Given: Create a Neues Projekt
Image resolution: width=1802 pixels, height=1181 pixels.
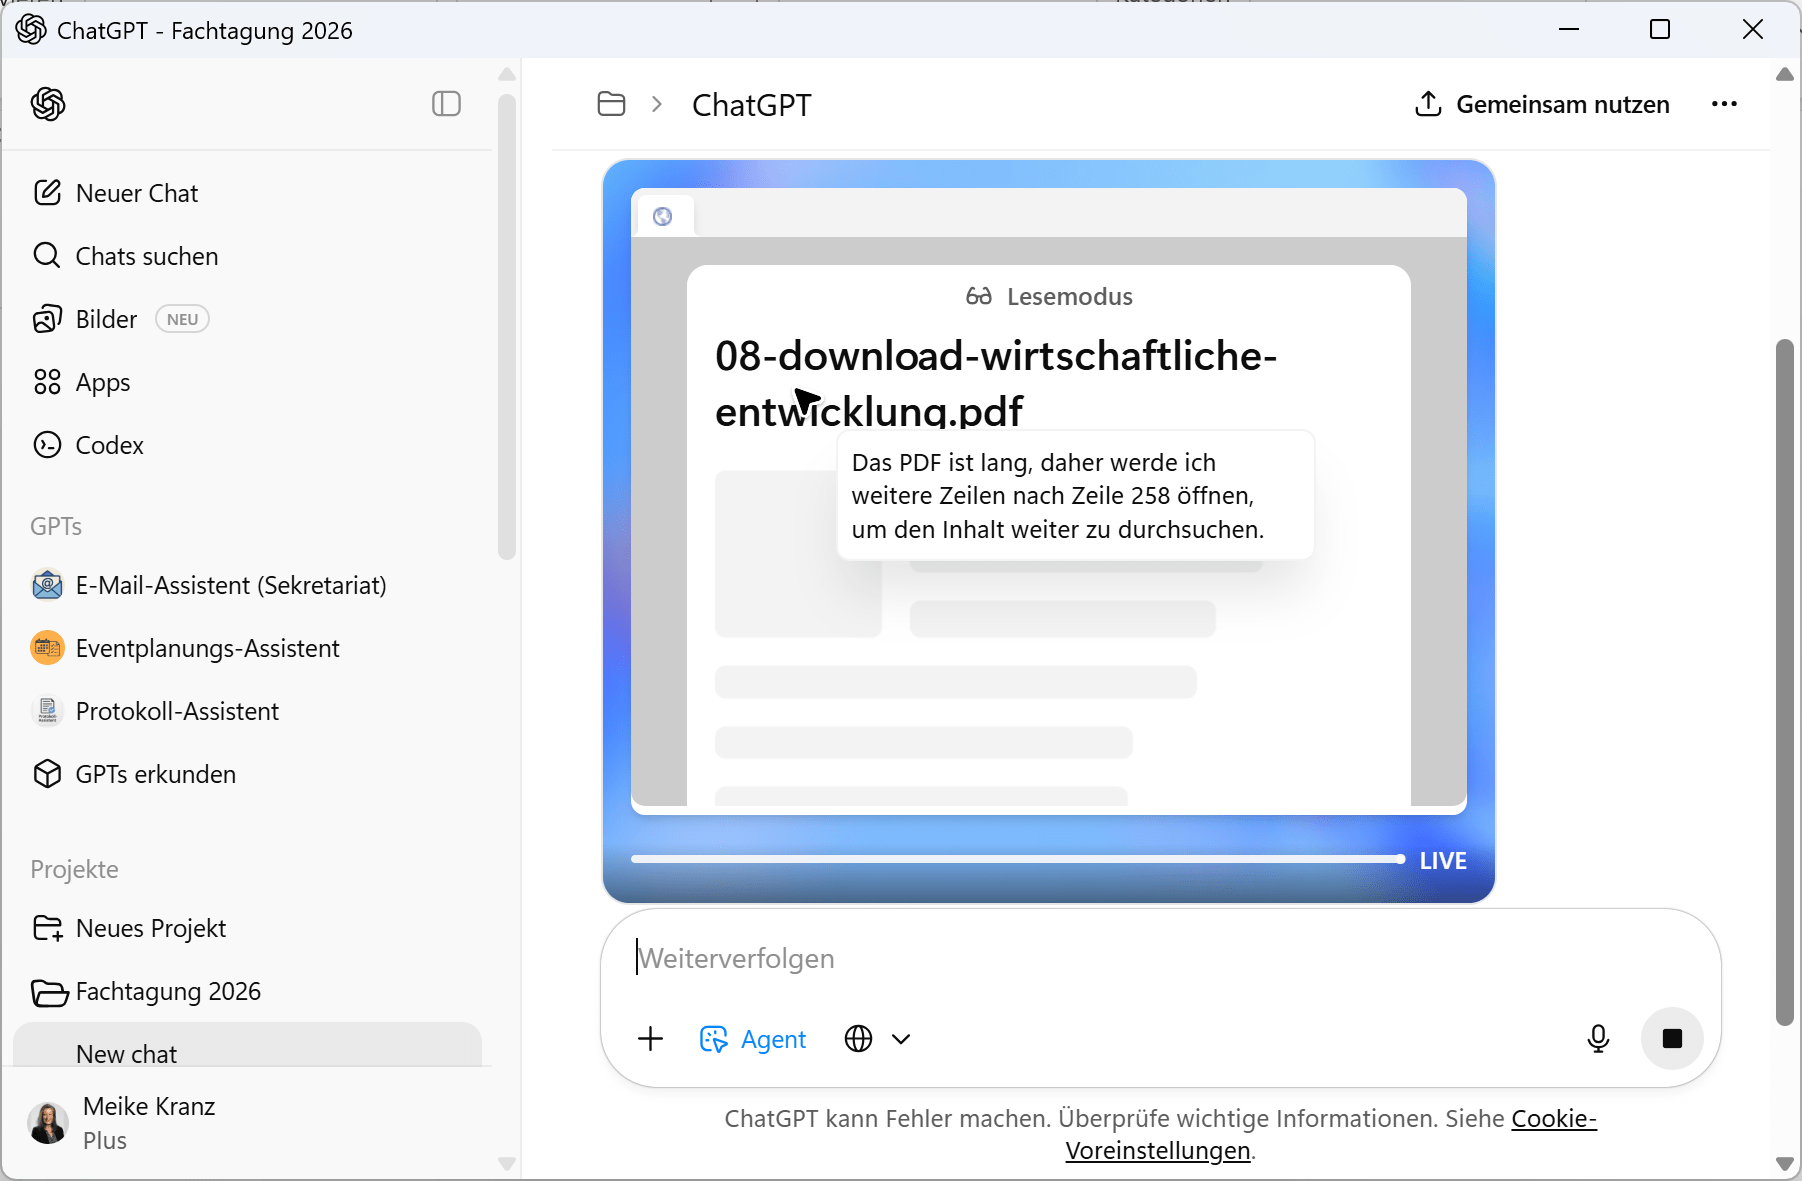Looking at the screenshot, I should pos(150,928).
